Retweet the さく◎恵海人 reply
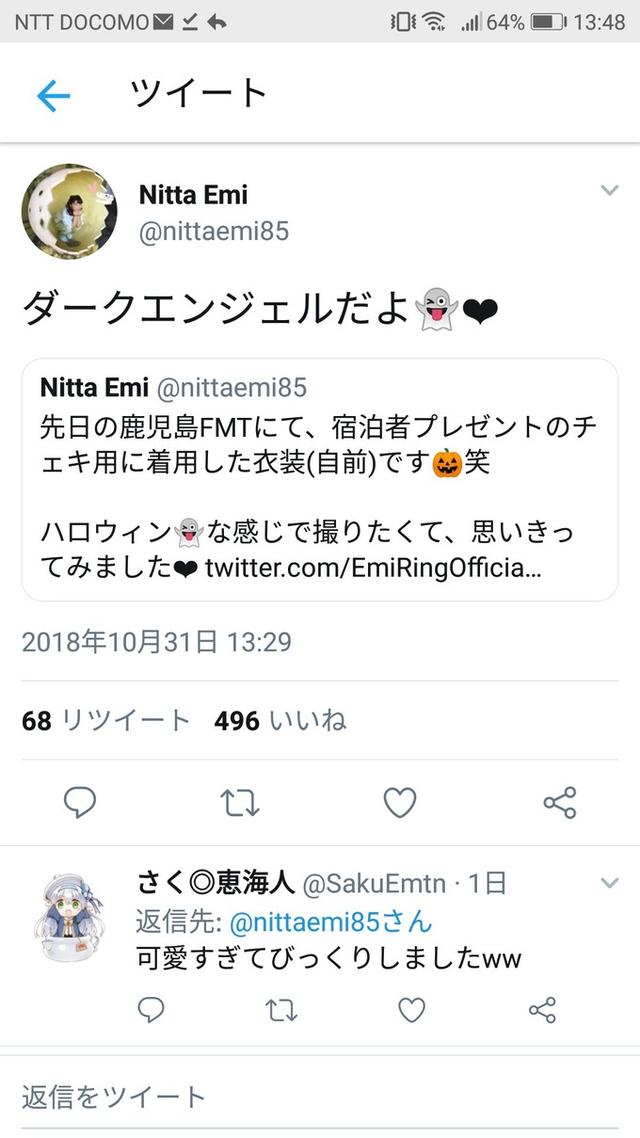This screenshot has width=640, height=1138. [282, 1010]
